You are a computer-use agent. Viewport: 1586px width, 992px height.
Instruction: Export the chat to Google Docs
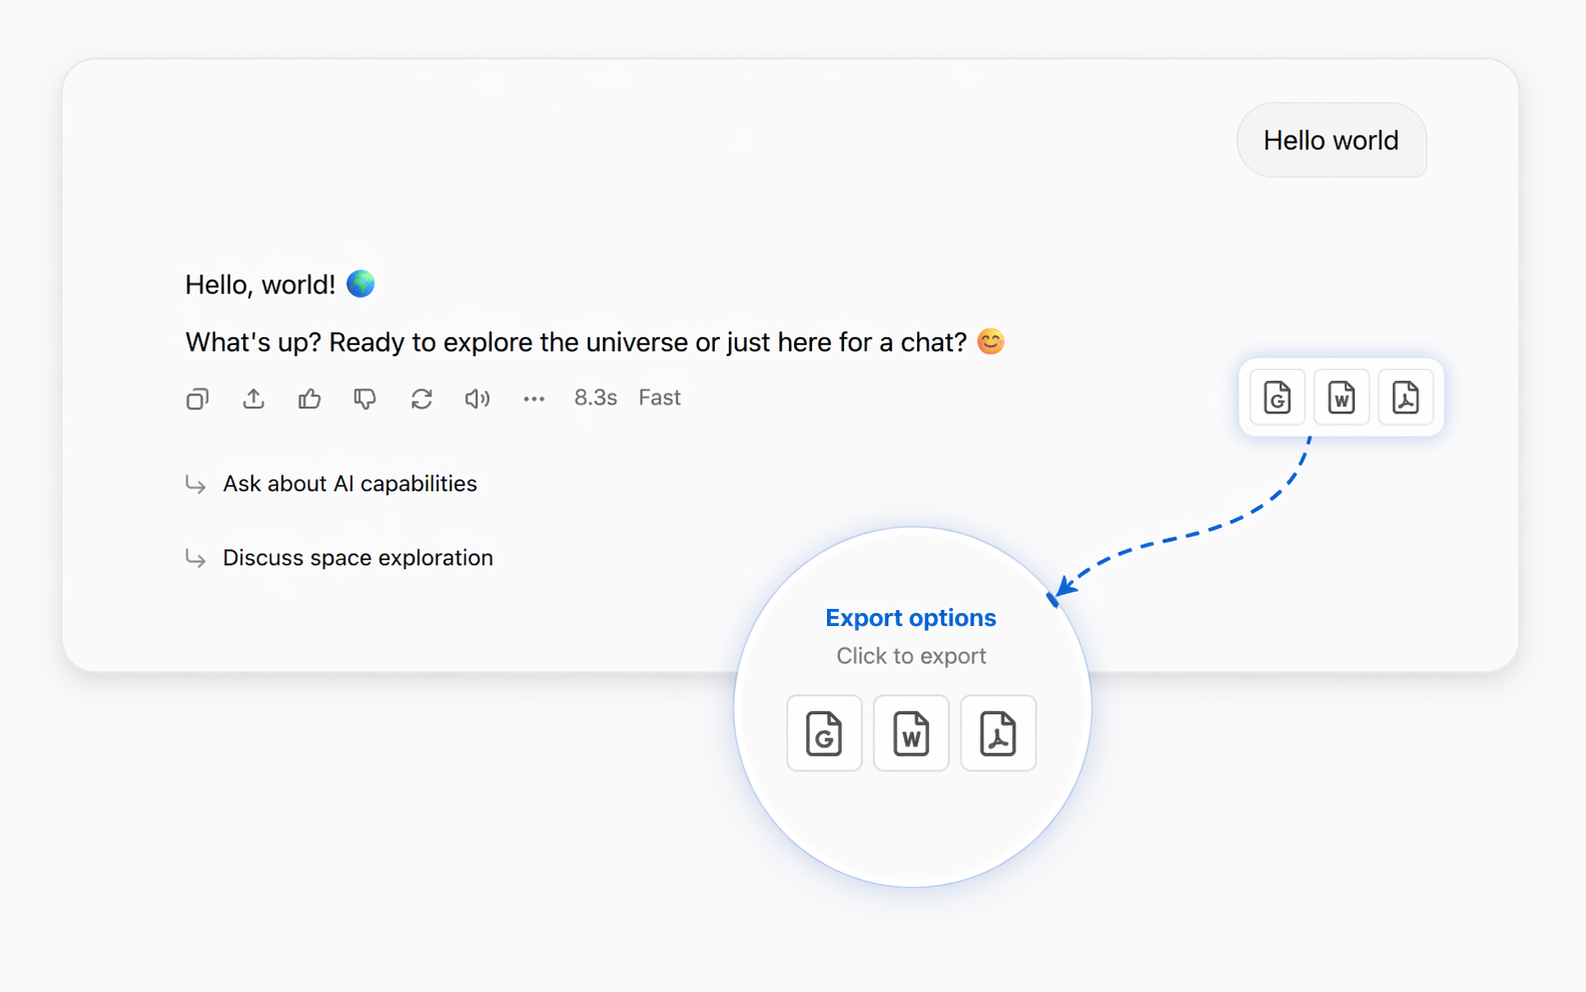click(x=1276, y=397)
